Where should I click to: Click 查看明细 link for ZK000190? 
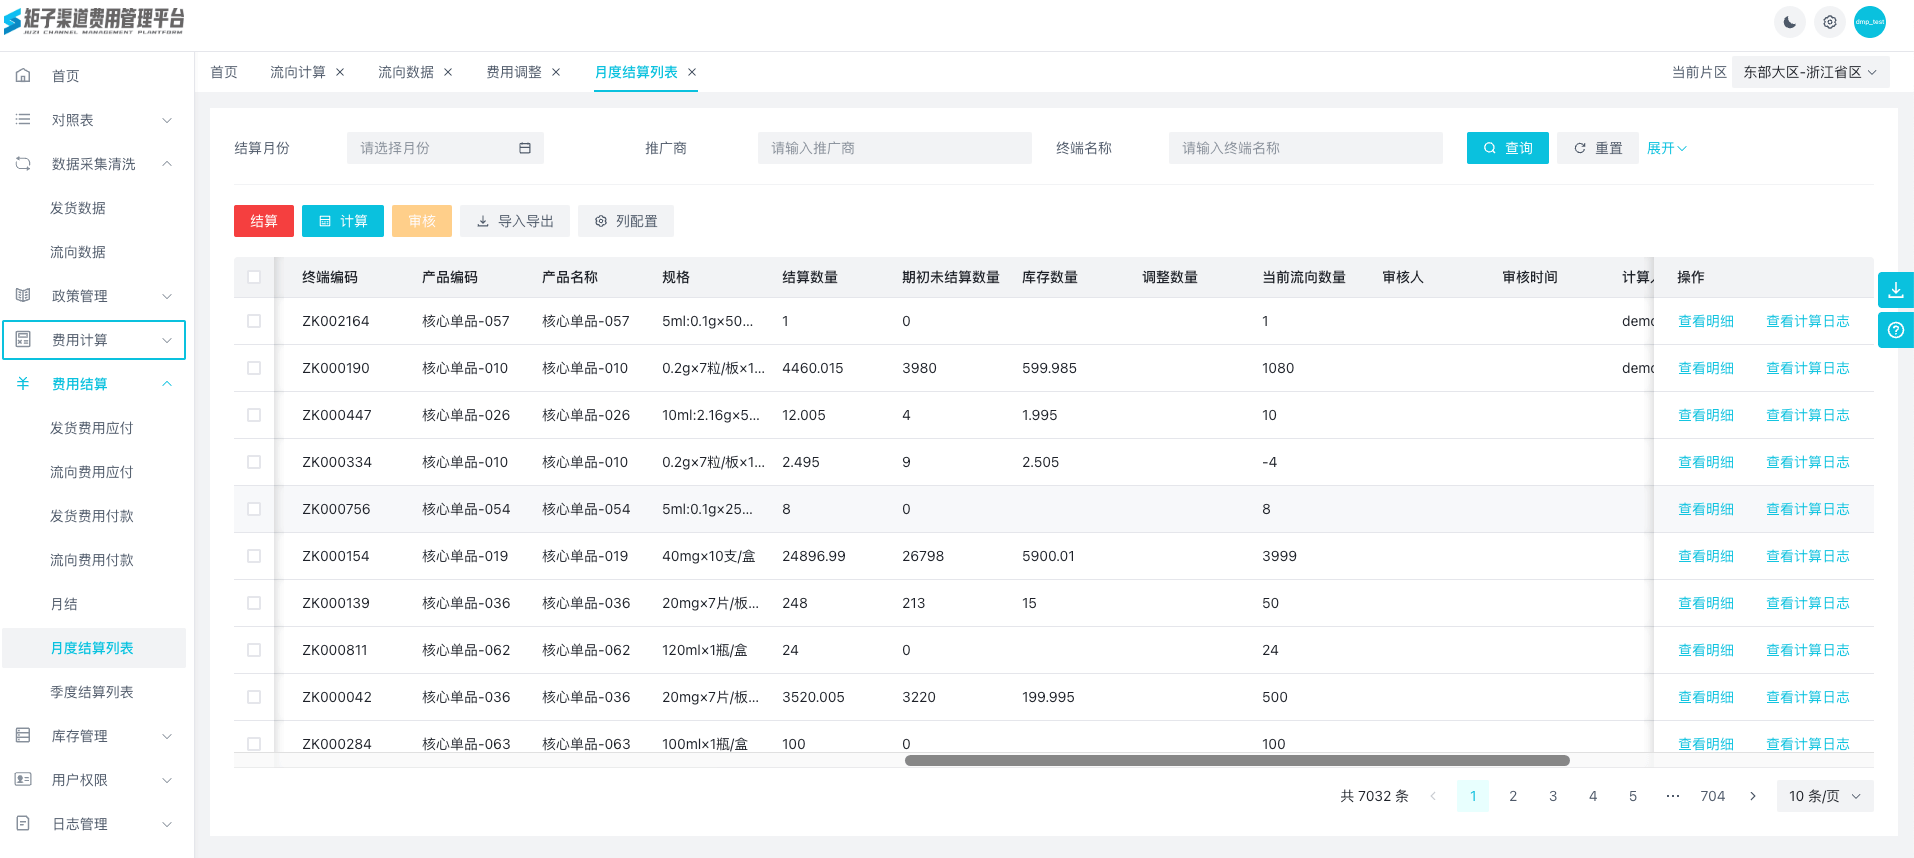click(x=1705, y=368)
